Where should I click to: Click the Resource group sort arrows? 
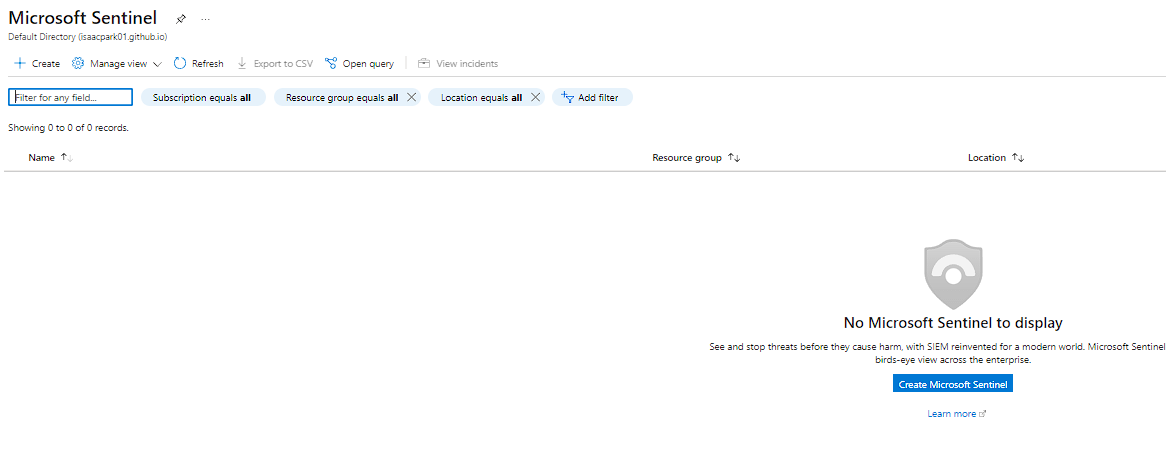click(734, 158)
